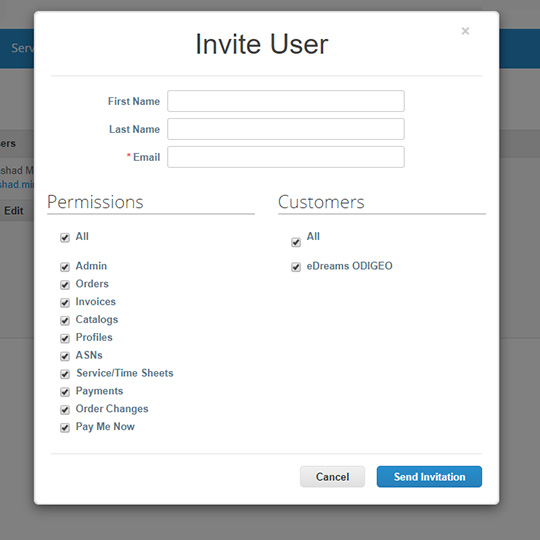
Task: Toggle the Orders permission checkbox
Action: (x=65, y=285)
